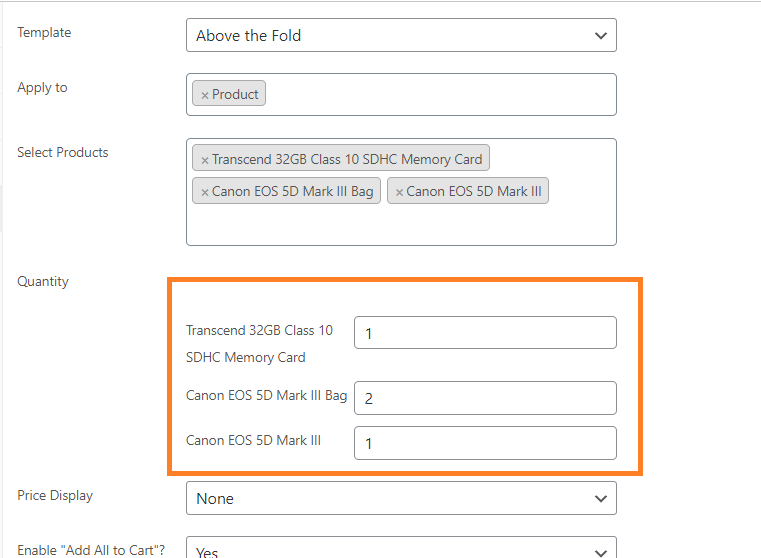Edit quantity for Transcend 32GB memory card
The image size is (761, 558).
click(485, 333)
